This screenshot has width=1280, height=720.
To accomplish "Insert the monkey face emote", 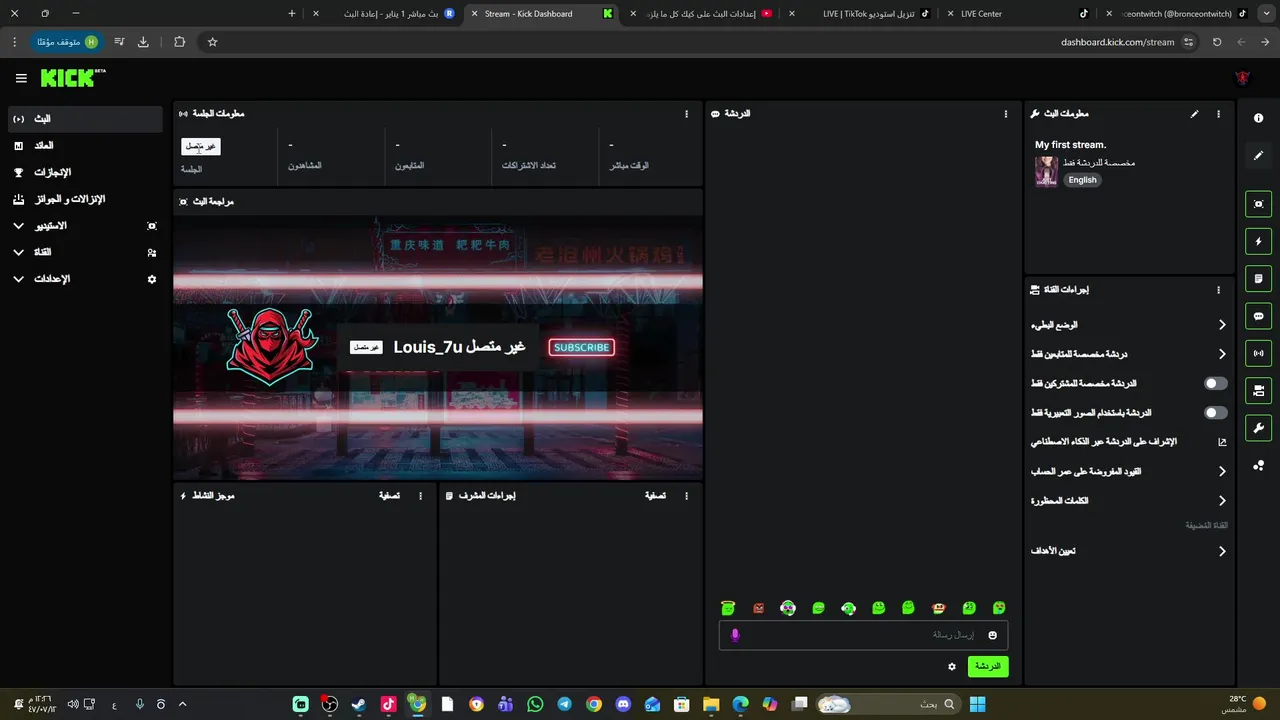I will pos(938,608).
